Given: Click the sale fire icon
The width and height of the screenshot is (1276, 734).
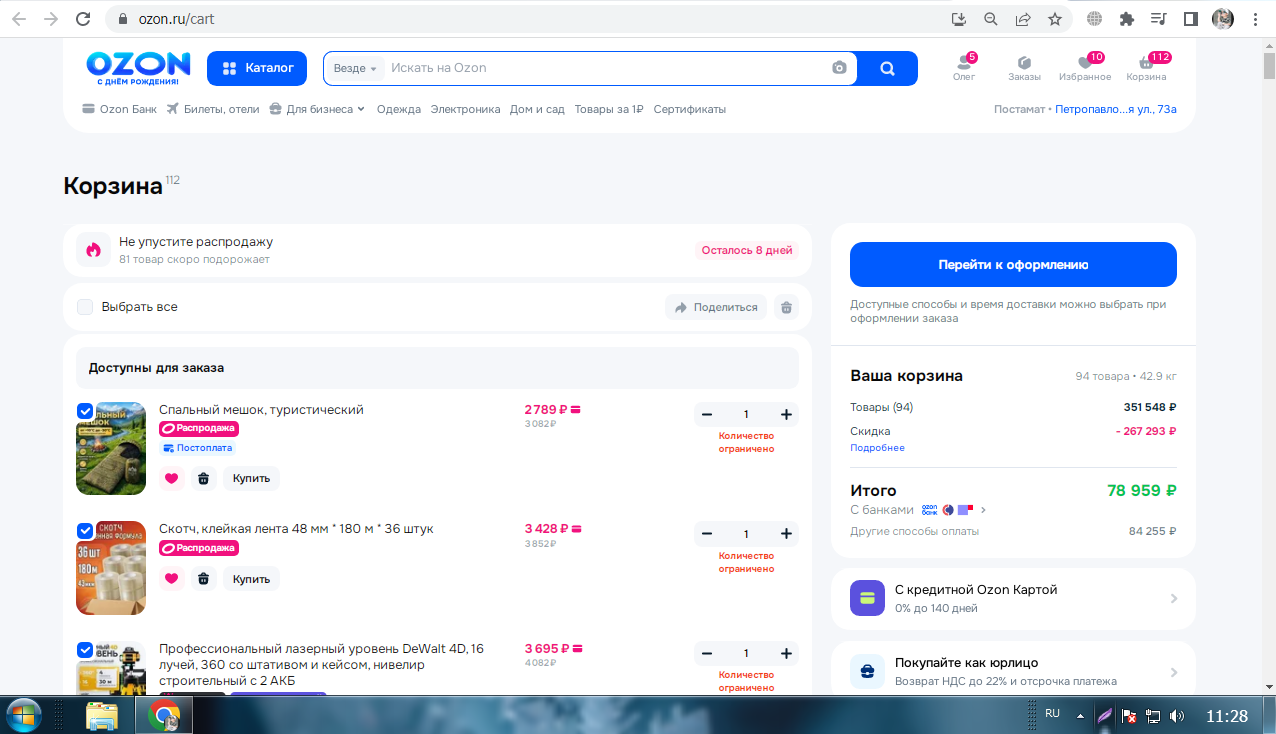Looking at the screenshot, I should coord(93,250).
